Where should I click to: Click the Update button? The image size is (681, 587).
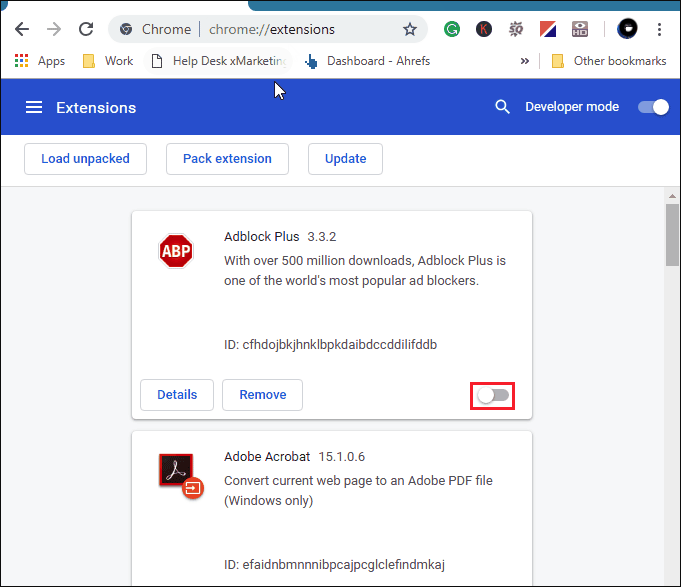(345, 159)
